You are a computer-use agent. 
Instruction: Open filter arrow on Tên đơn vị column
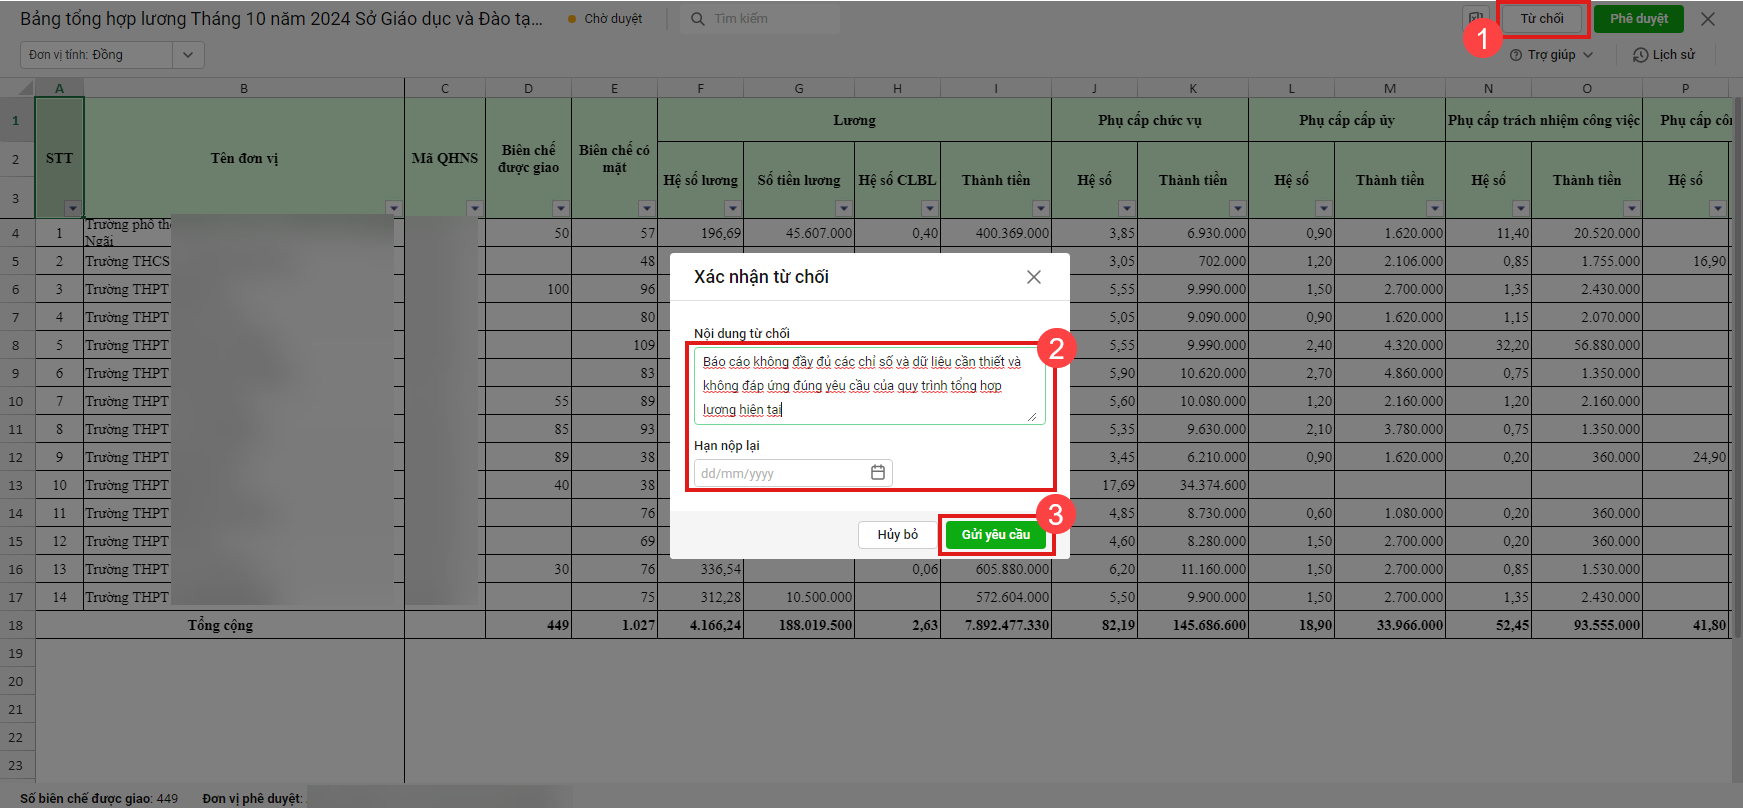pos(393,209)
